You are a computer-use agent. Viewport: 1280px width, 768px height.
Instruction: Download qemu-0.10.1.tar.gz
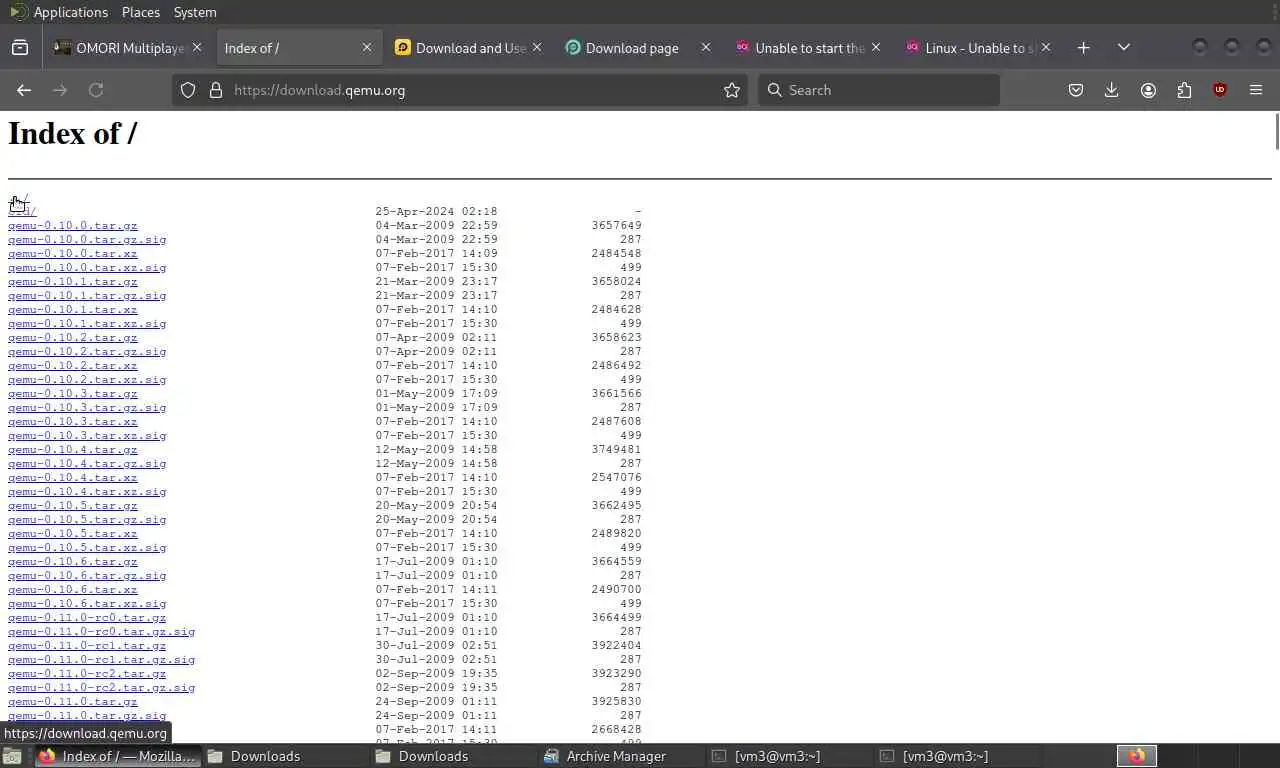click(x=73, y=282)
